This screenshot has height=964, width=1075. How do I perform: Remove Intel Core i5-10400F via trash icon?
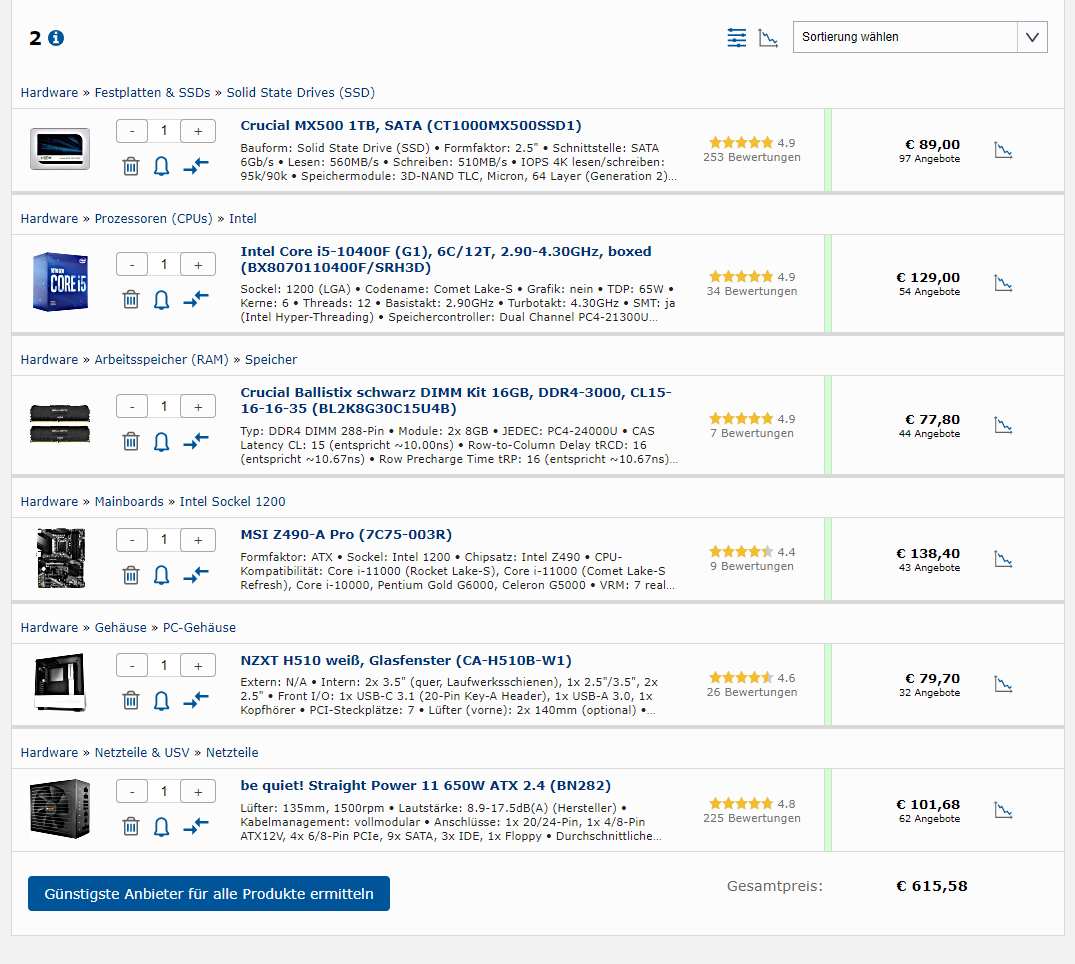pyautogui.click(x=131, y=300)
